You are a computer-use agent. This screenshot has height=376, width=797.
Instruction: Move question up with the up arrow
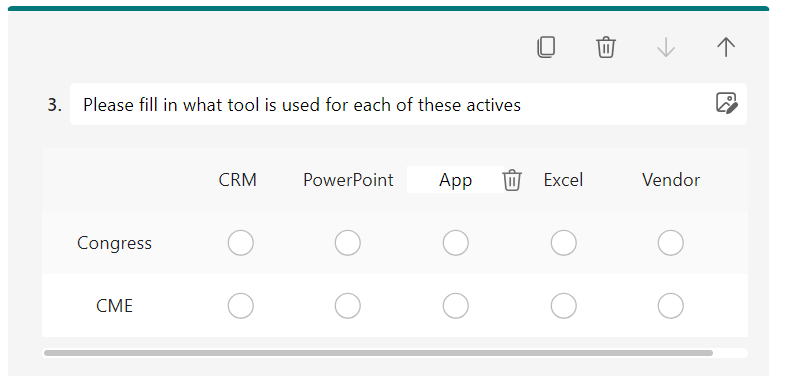point(726,48)
